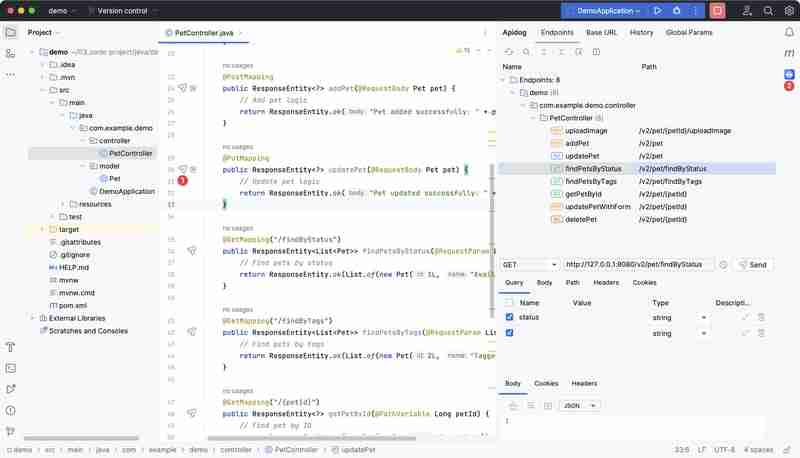Click the Apidog refresh endpoints icon

pos(508,52)
